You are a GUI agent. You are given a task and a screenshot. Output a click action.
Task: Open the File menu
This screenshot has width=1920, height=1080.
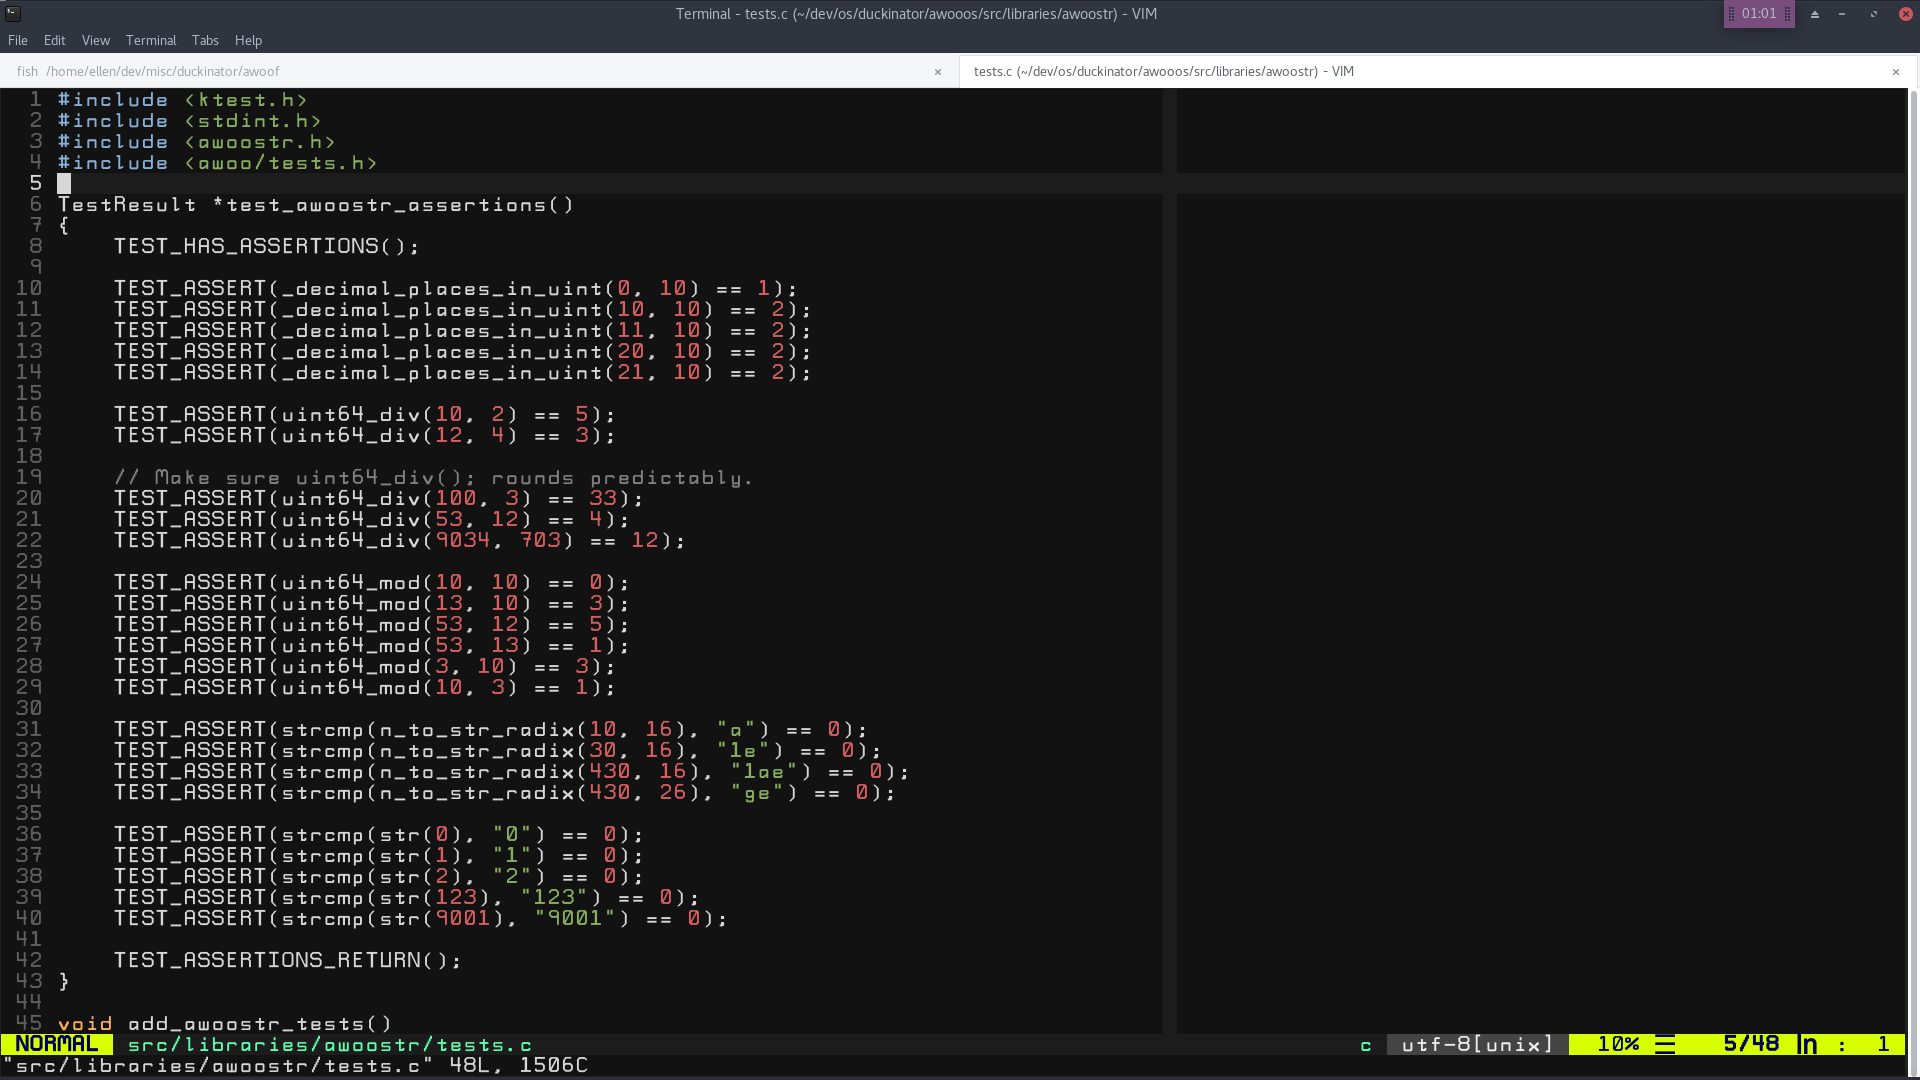(x=18, y=41)
